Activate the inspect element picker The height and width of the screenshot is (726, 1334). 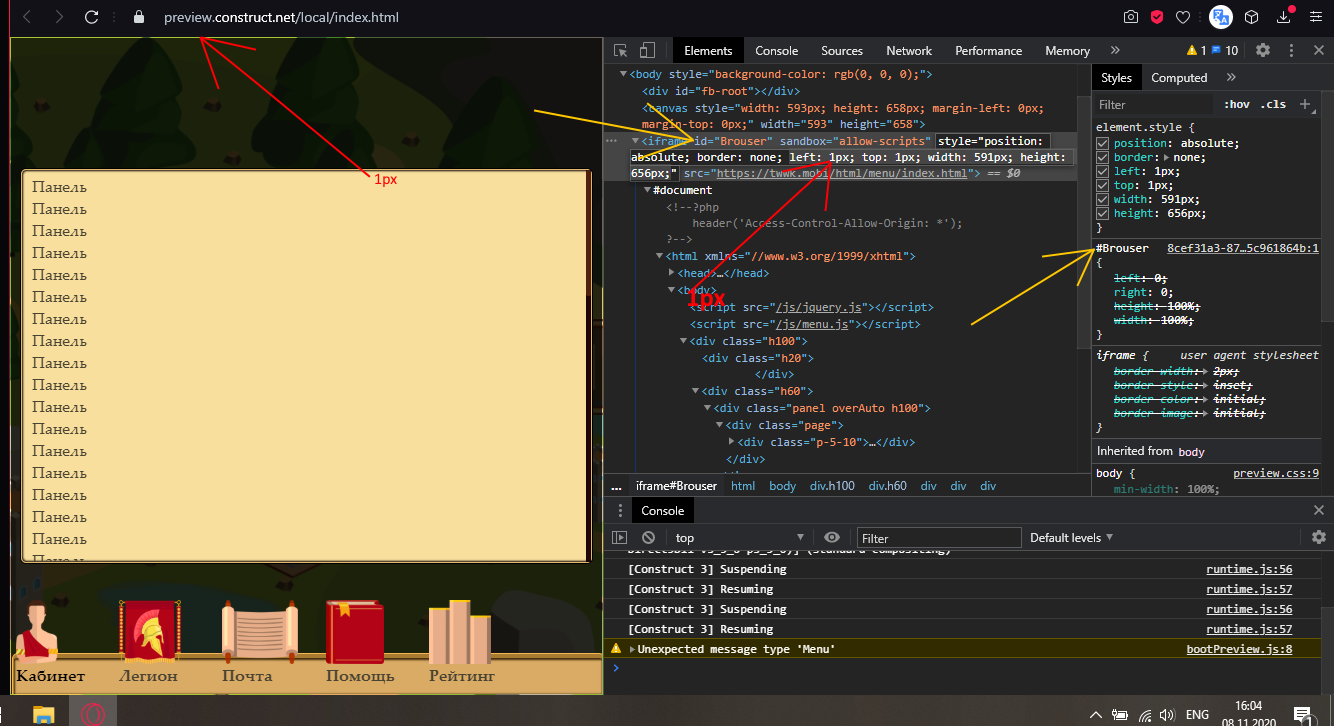[621, 50]
